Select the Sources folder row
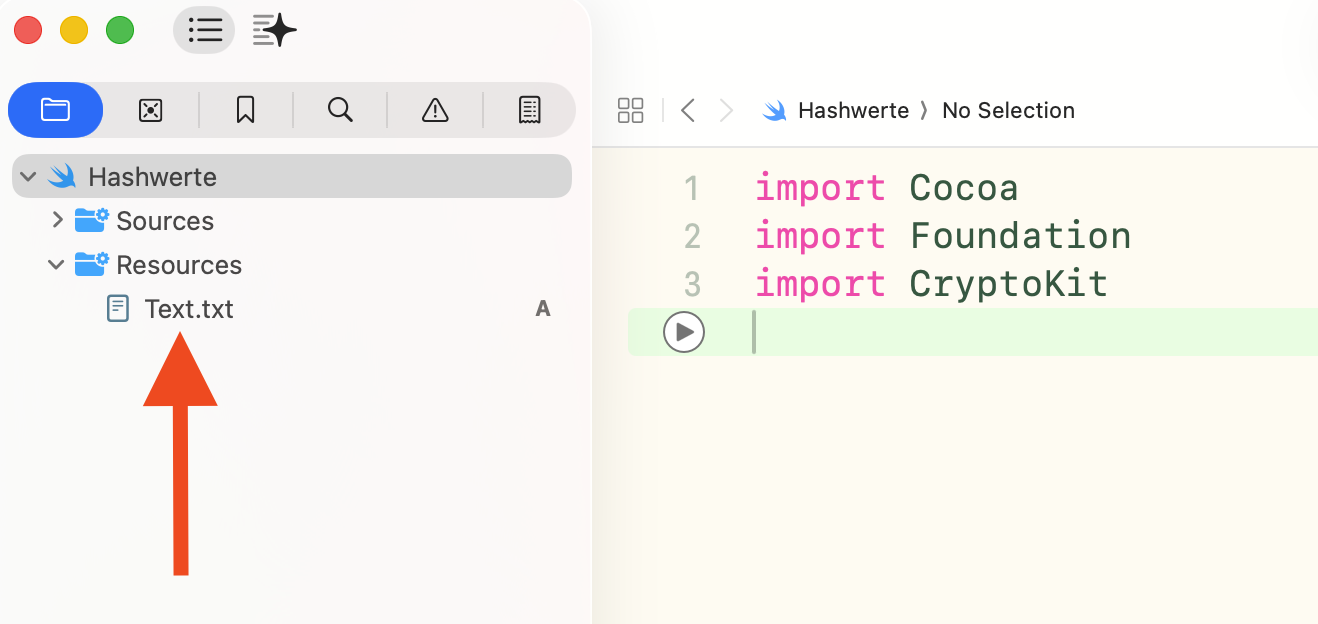Screen dimensions: 1318x624 165,221
